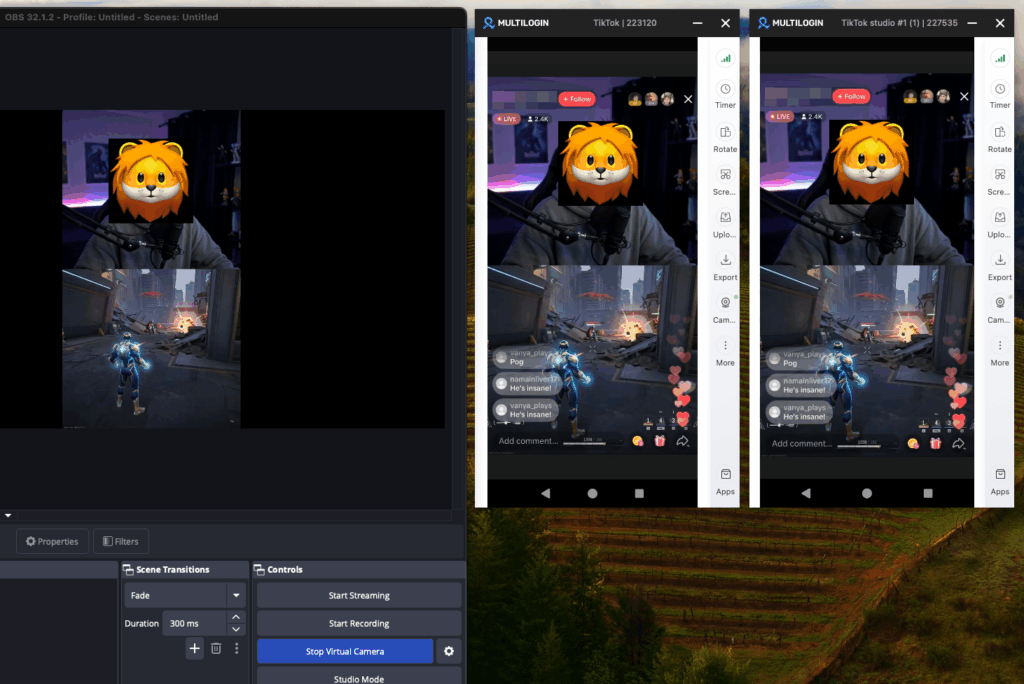Open Camera option in TikTok studio 227535 window
Viewport: 1024px width, 684px height.
[x=999, y=309]
